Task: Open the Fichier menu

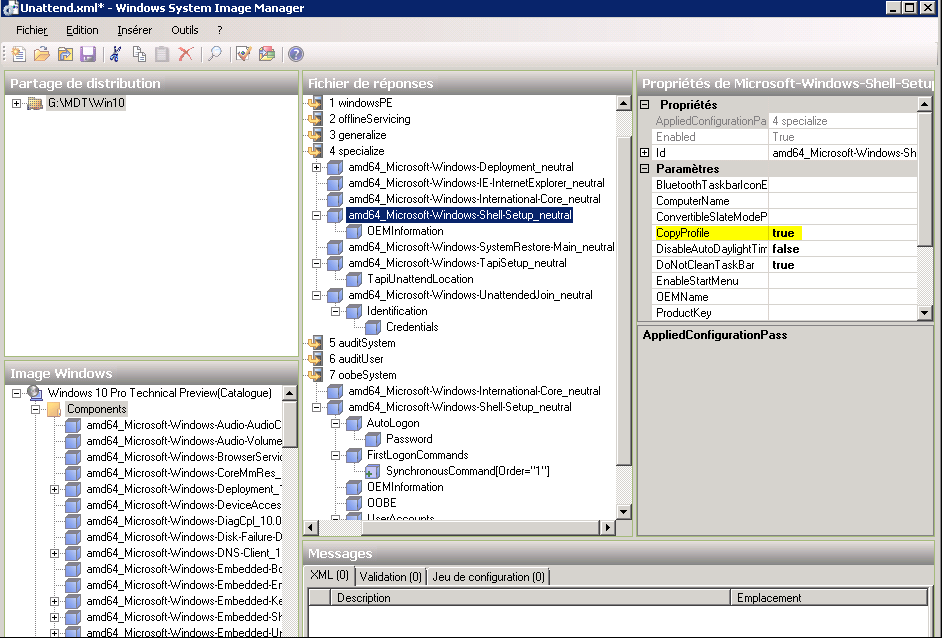Action: coord(32,30)
